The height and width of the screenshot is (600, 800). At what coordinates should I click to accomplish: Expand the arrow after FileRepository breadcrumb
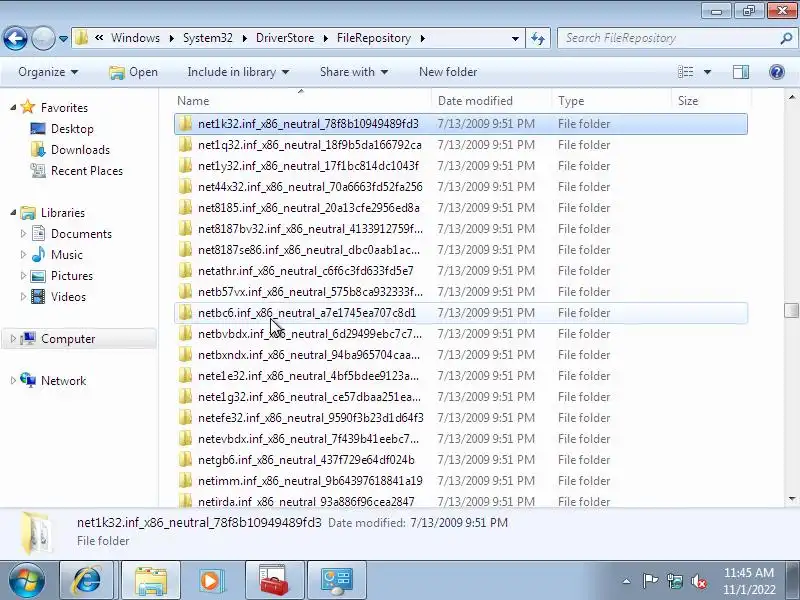pos(422,38)
